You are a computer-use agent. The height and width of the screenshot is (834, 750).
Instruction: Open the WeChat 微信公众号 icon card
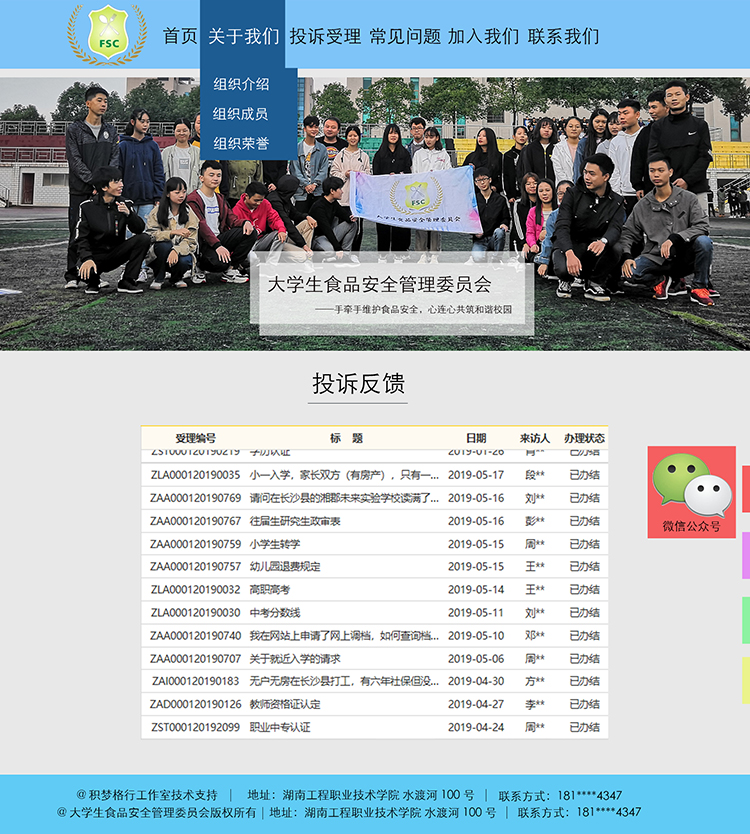click(691, 492)
